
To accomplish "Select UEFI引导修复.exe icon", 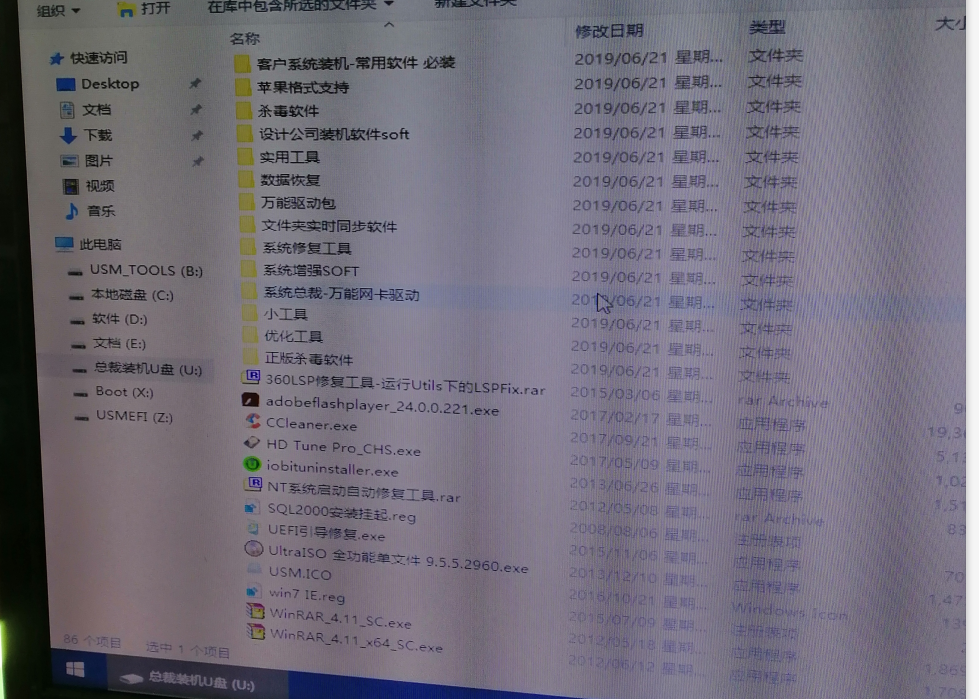I will (x=253, y=529).
